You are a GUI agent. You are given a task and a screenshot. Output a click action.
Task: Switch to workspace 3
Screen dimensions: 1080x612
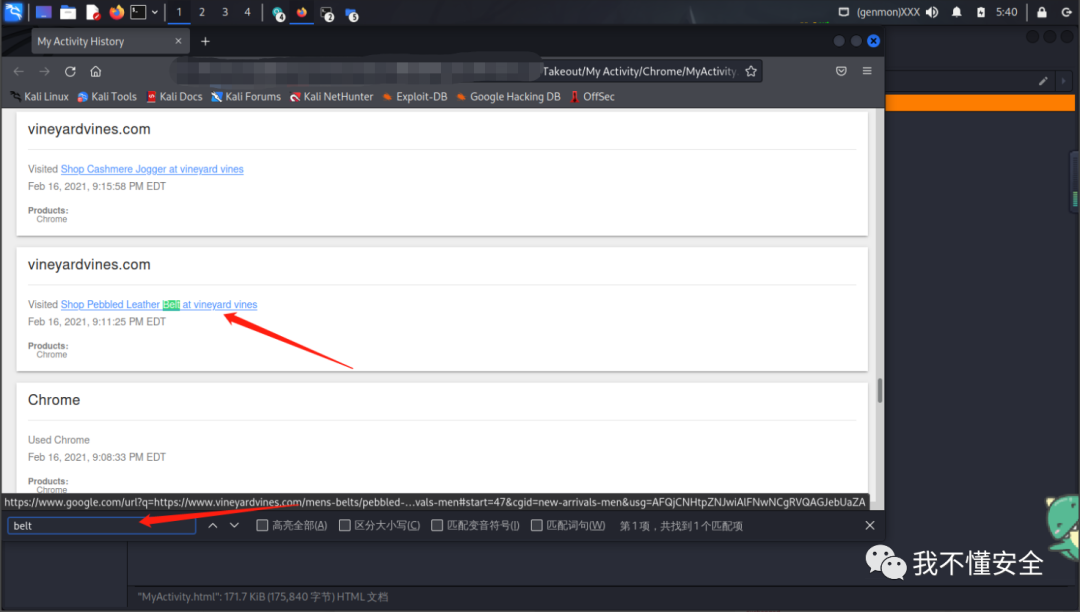(x=225, y=12)
